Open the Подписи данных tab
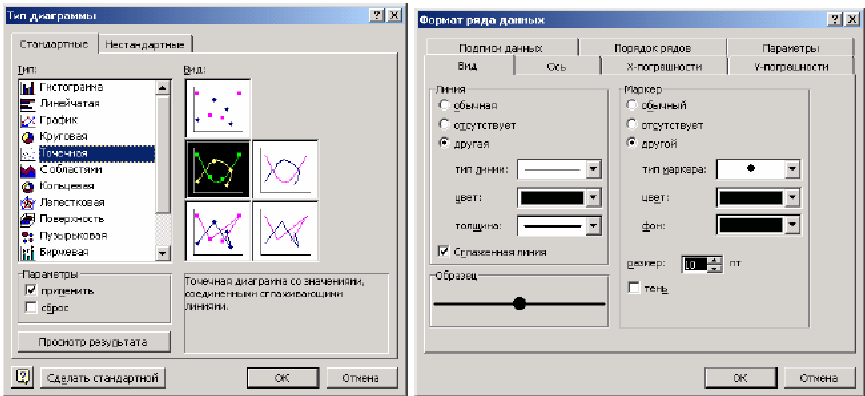 501,48
